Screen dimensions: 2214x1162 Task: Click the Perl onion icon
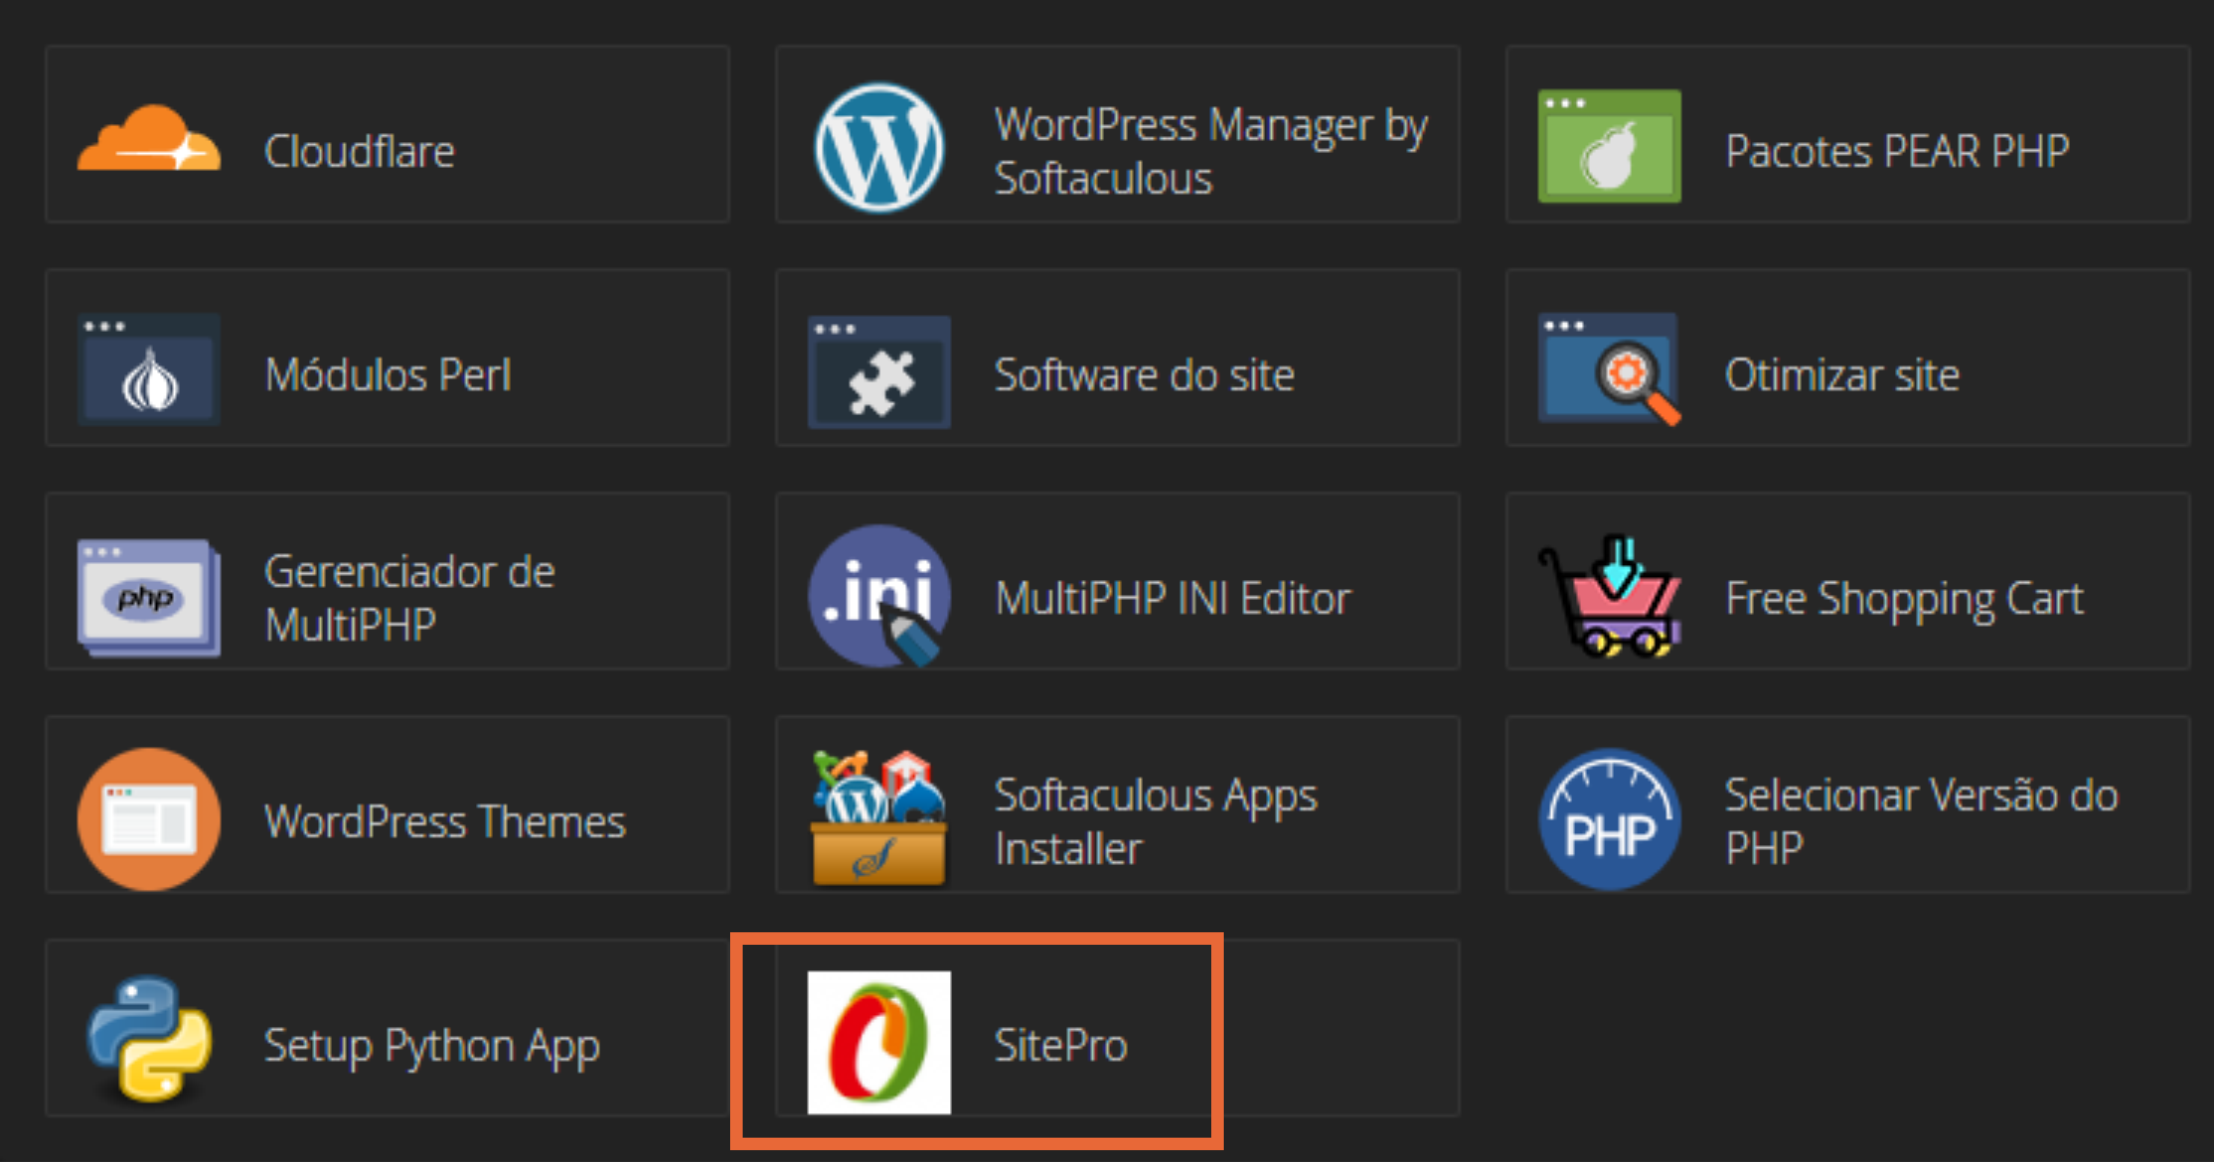pyautogui.click(x=149, y=369)
